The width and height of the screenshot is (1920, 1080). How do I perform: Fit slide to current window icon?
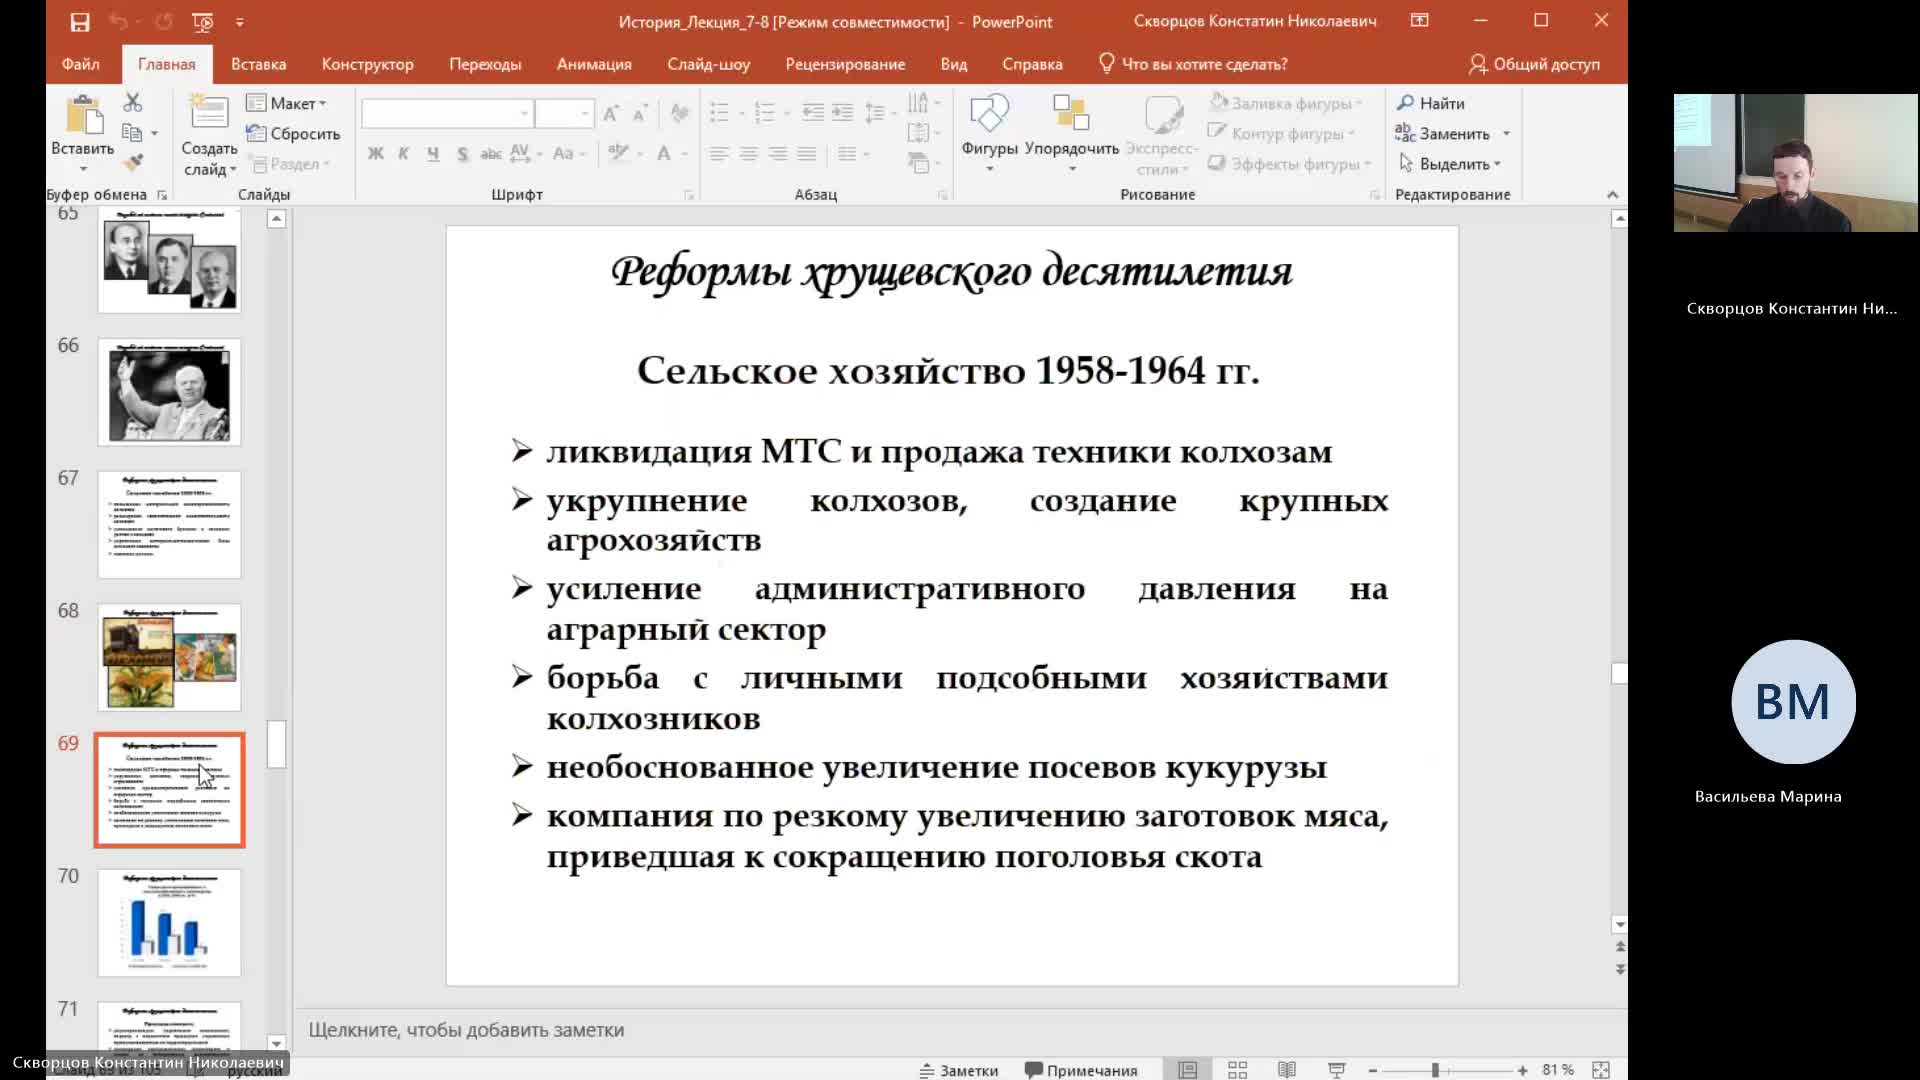[1601, 1070]
